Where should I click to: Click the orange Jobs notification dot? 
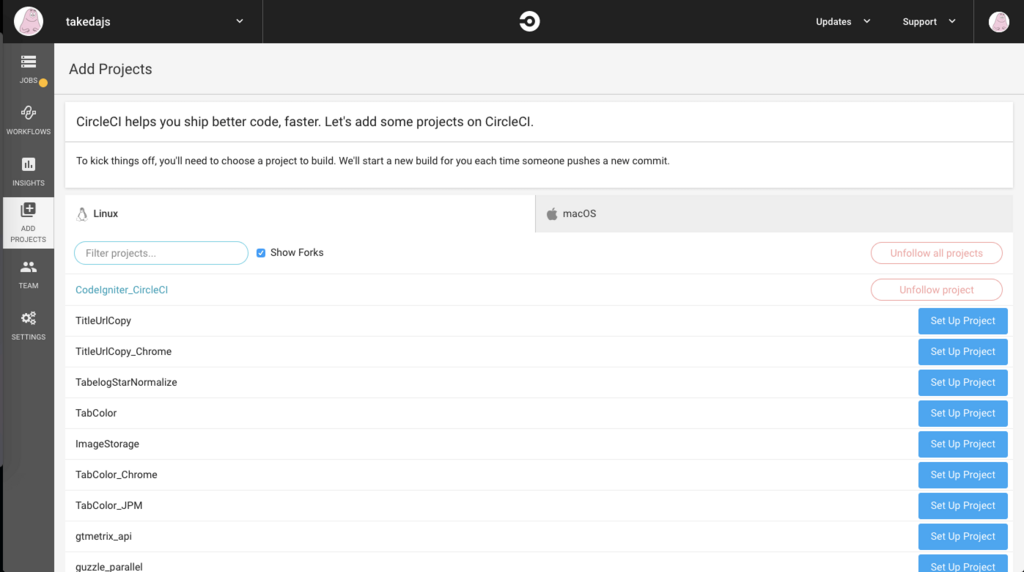pos(43,83)
